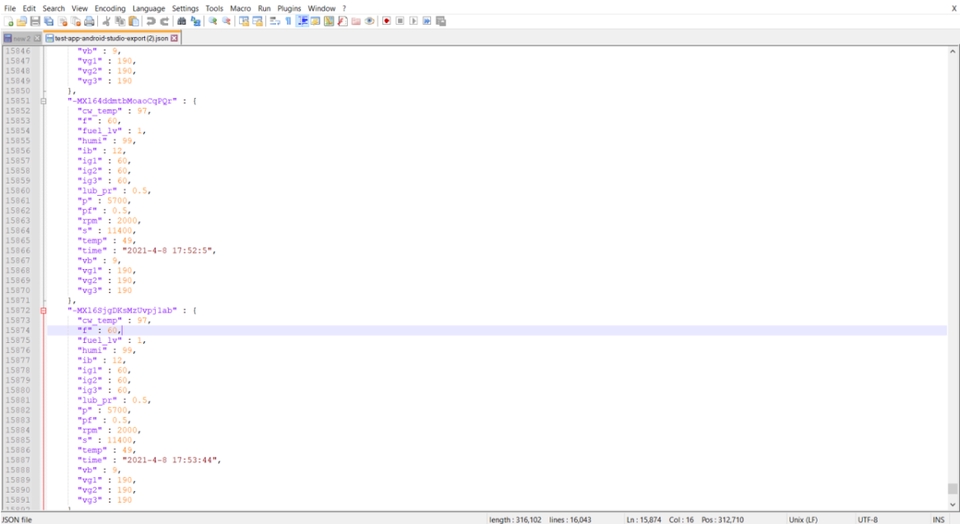The width and height of the screenshot is (960, 524).
Task: Click the "time" : "2021-4-8 17:52:5" line
Action: pyautogui.click(x=146, y=250)
